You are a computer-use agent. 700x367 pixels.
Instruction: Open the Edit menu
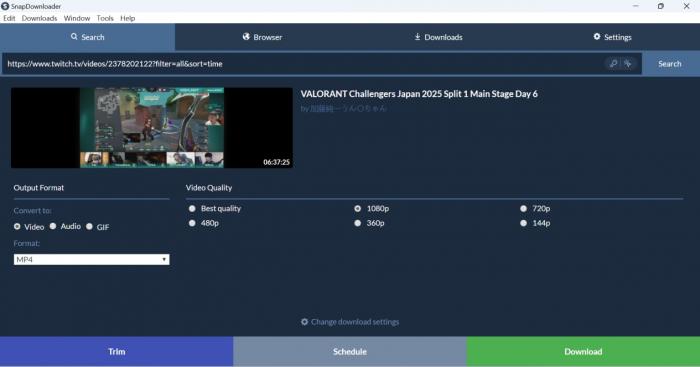tap(9, 18)
